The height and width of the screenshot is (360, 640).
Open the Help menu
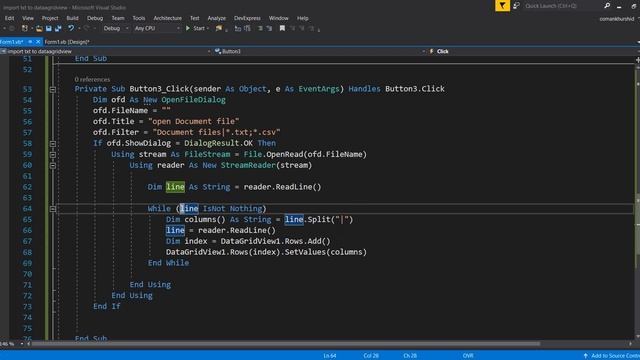(302, 18)
